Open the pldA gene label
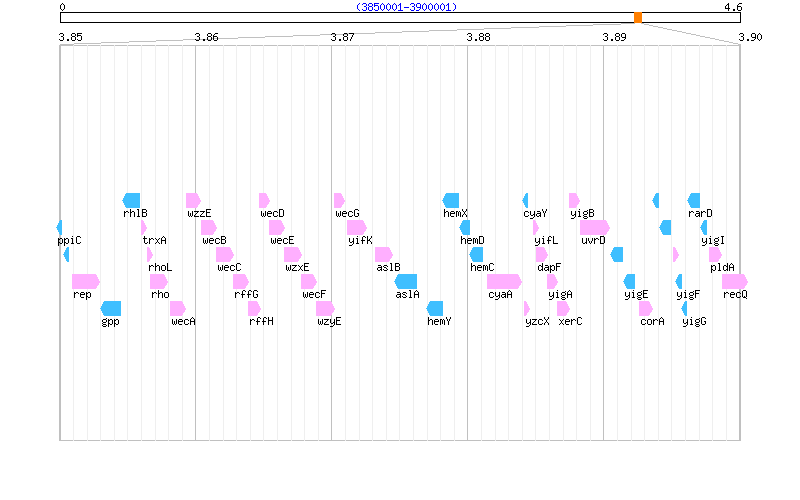 click(x=722, y=267)
